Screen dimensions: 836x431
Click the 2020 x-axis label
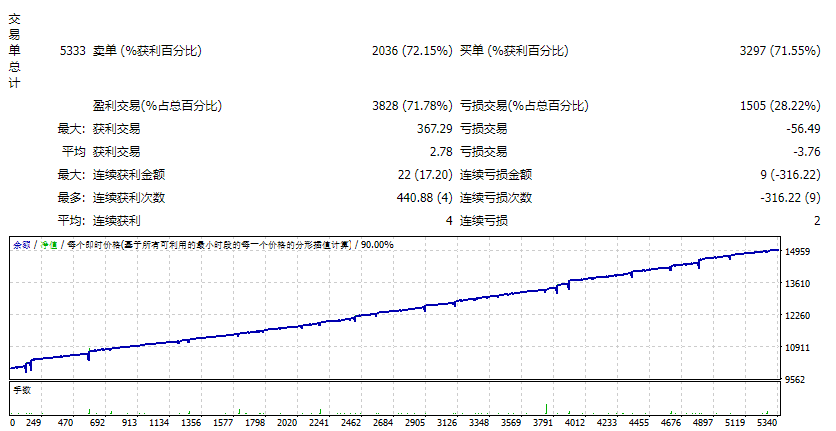286,422
